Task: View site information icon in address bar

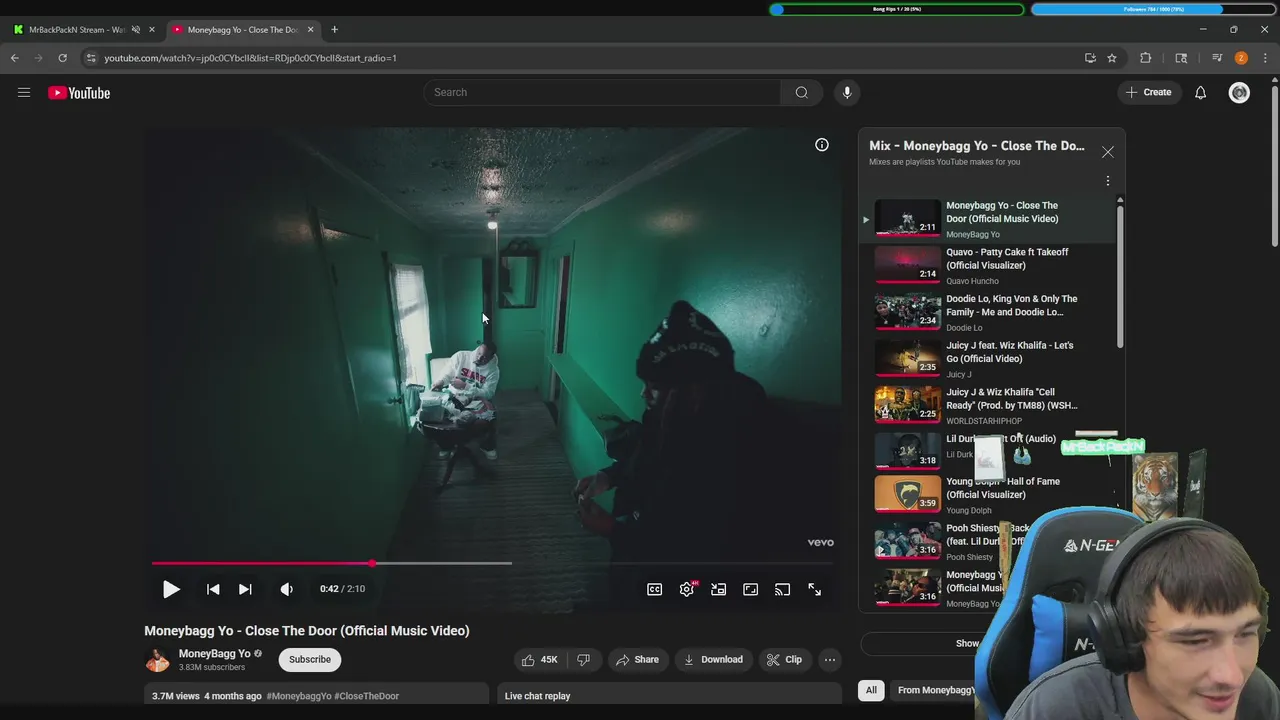Action: click(x=91, y=58)
